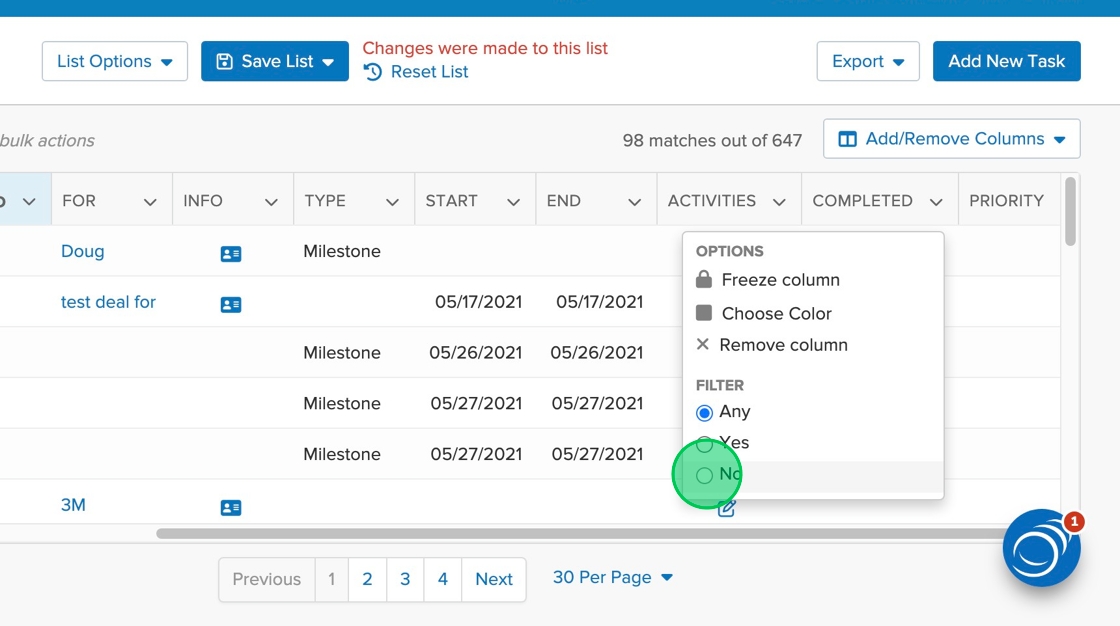Click the lock icon for Freeze column

coord(704,280)
